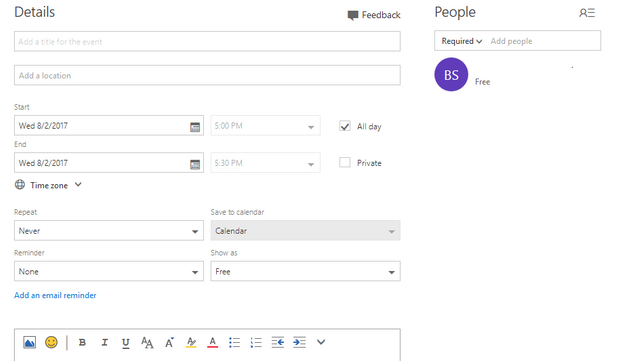Choose the red font color button

click(213, 343)
